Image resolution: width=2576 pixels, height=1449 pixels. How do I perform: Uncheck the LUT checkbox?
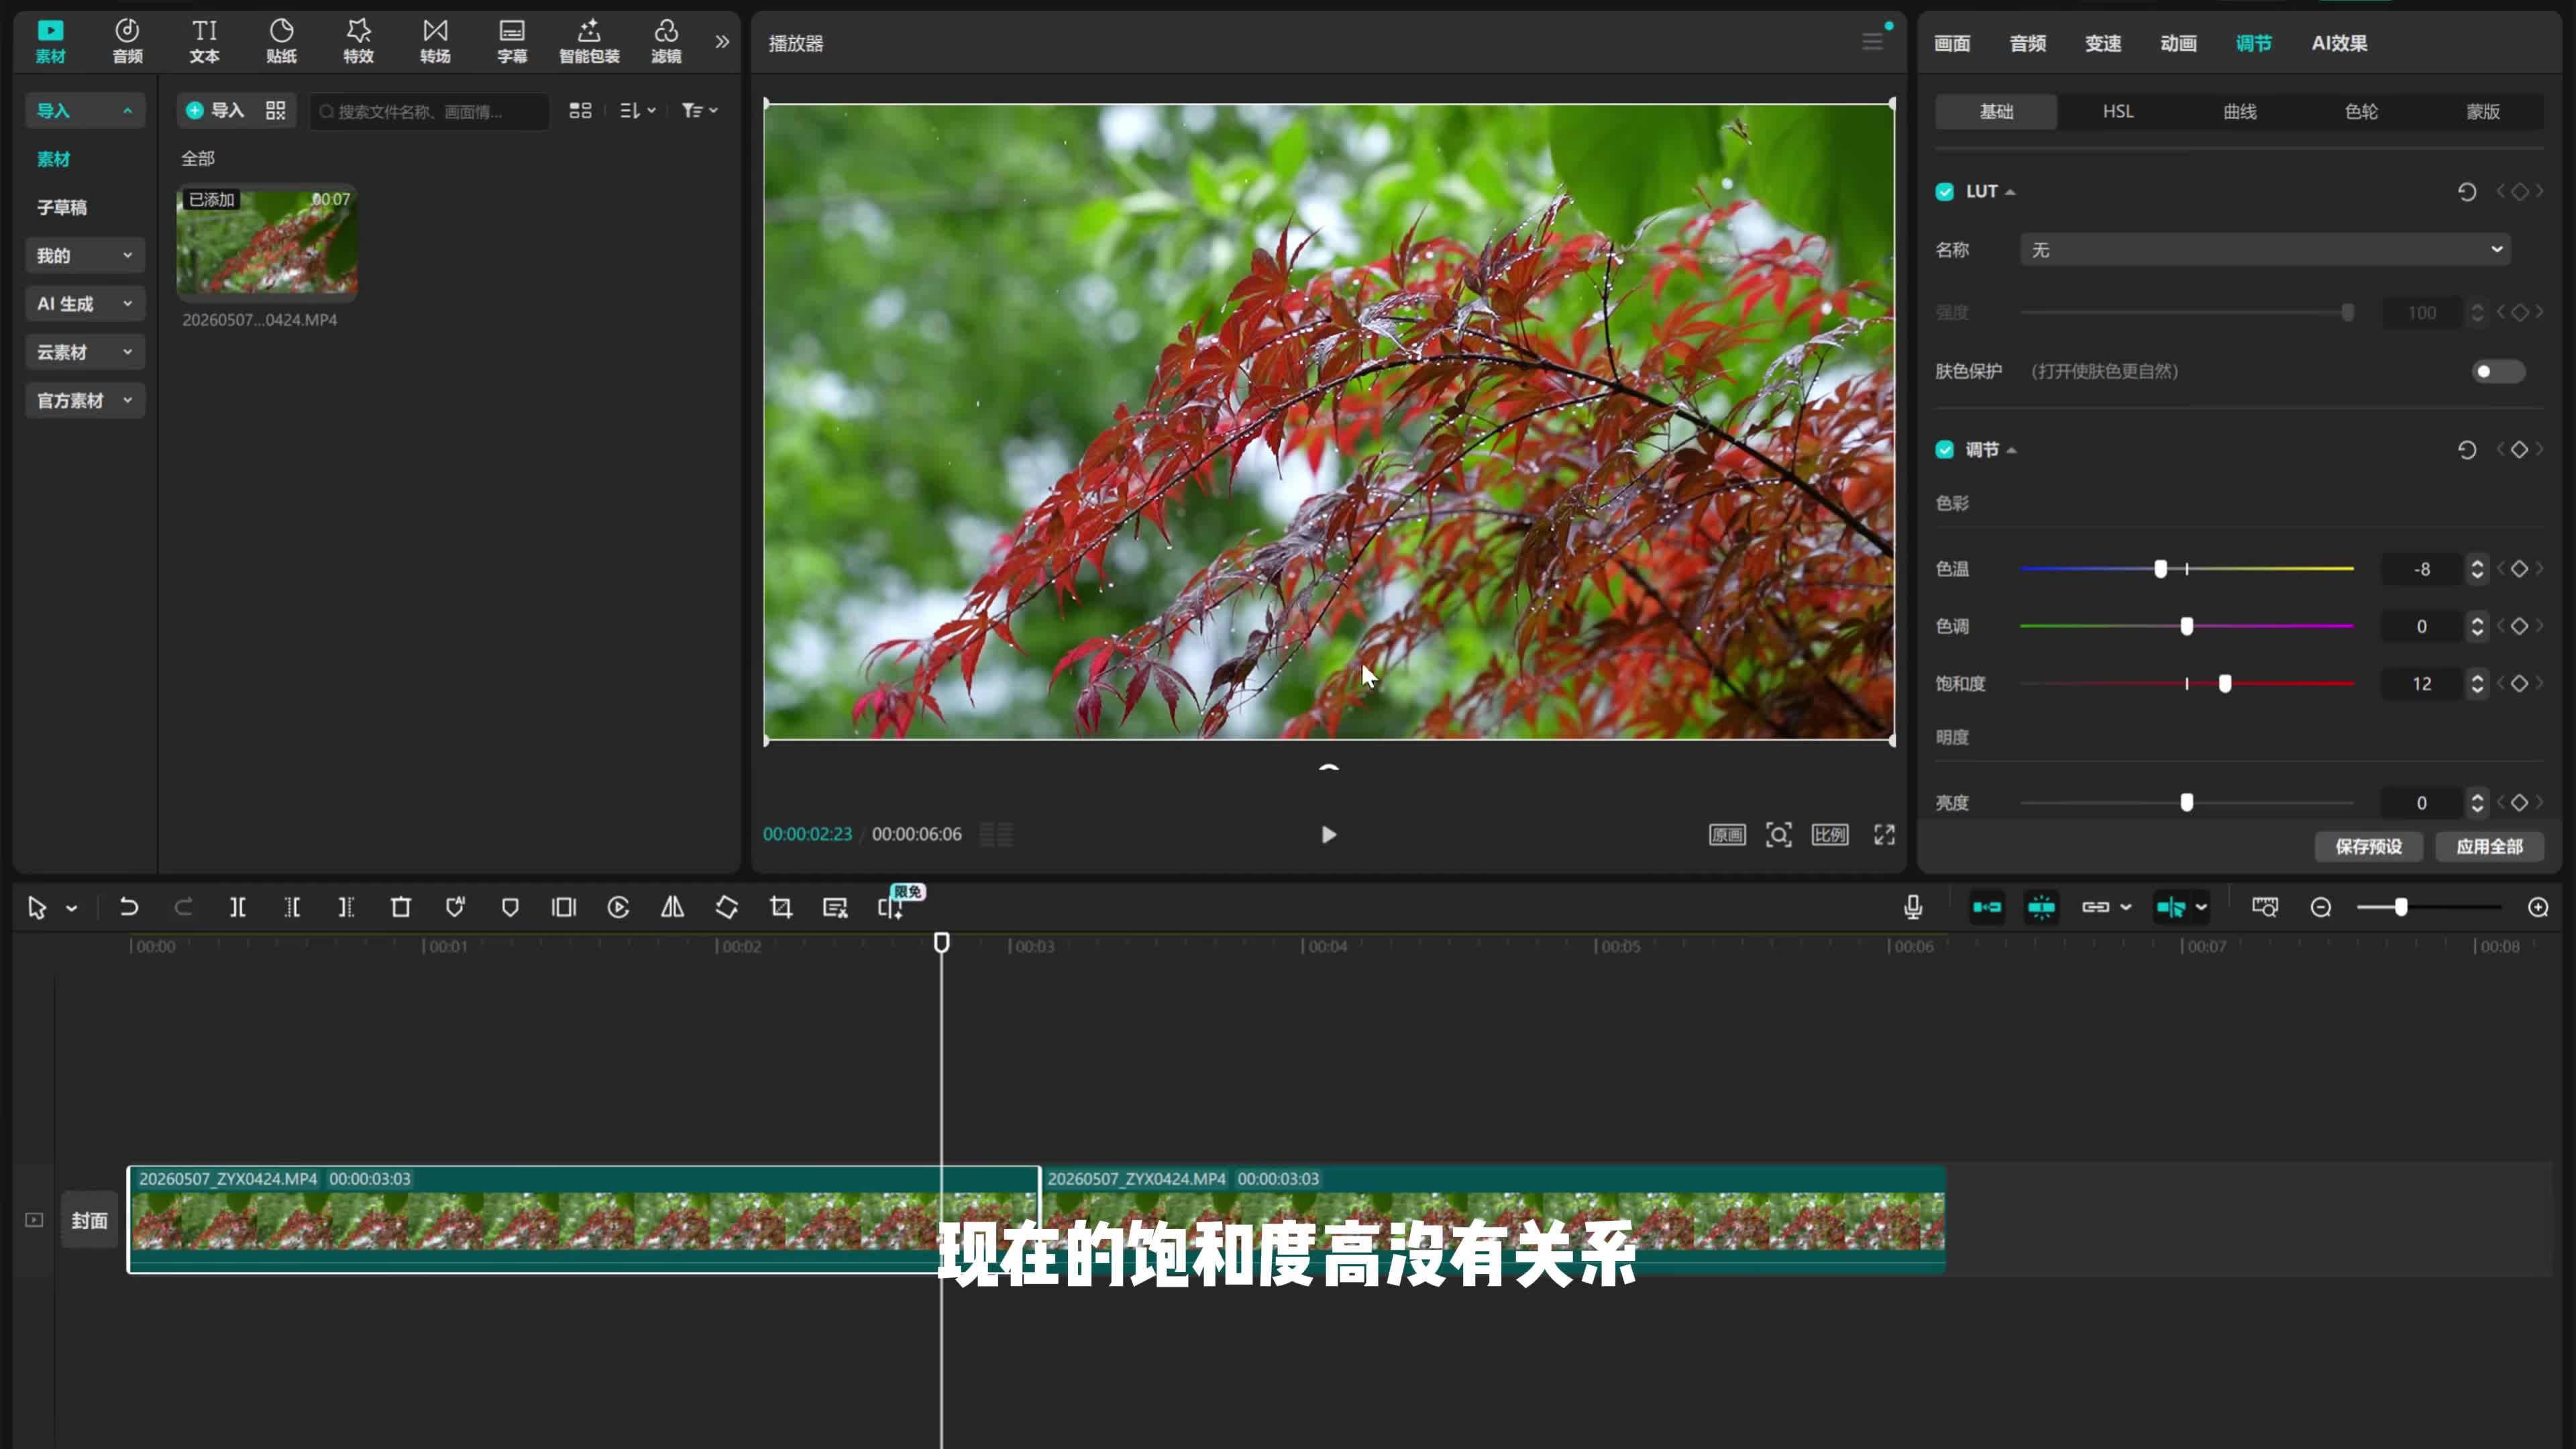coord(1944,192)
